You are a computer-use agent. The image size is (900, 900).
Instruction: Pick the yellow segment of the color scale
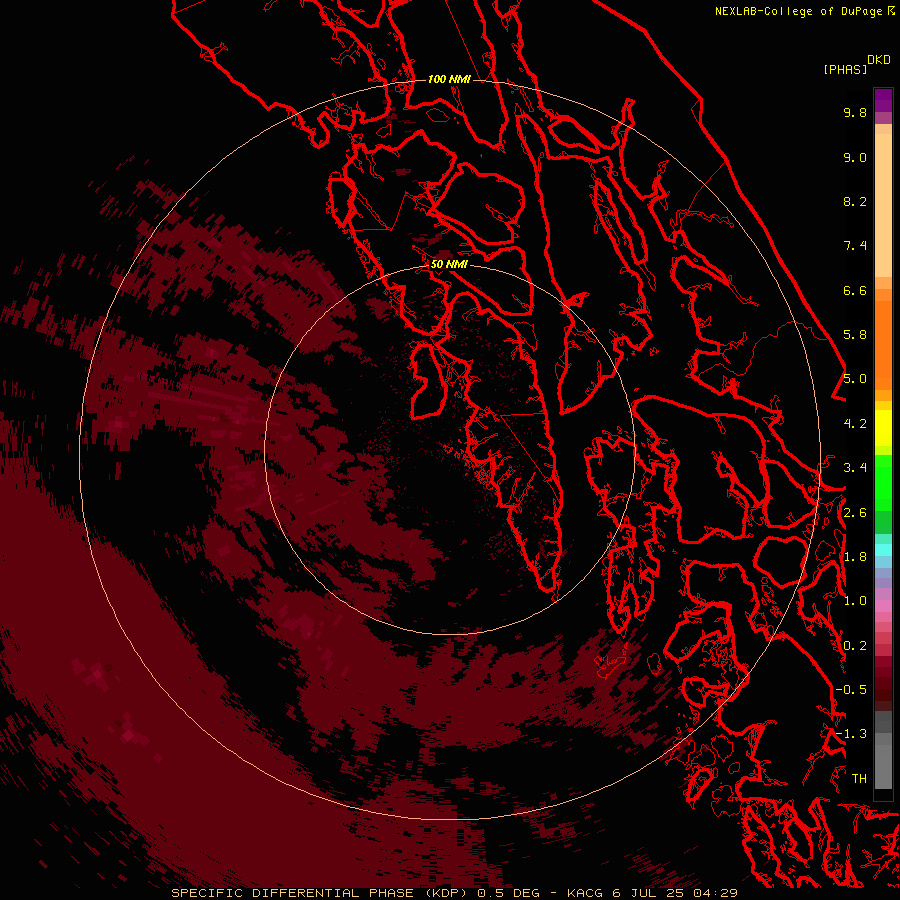[x=883, y=428]
